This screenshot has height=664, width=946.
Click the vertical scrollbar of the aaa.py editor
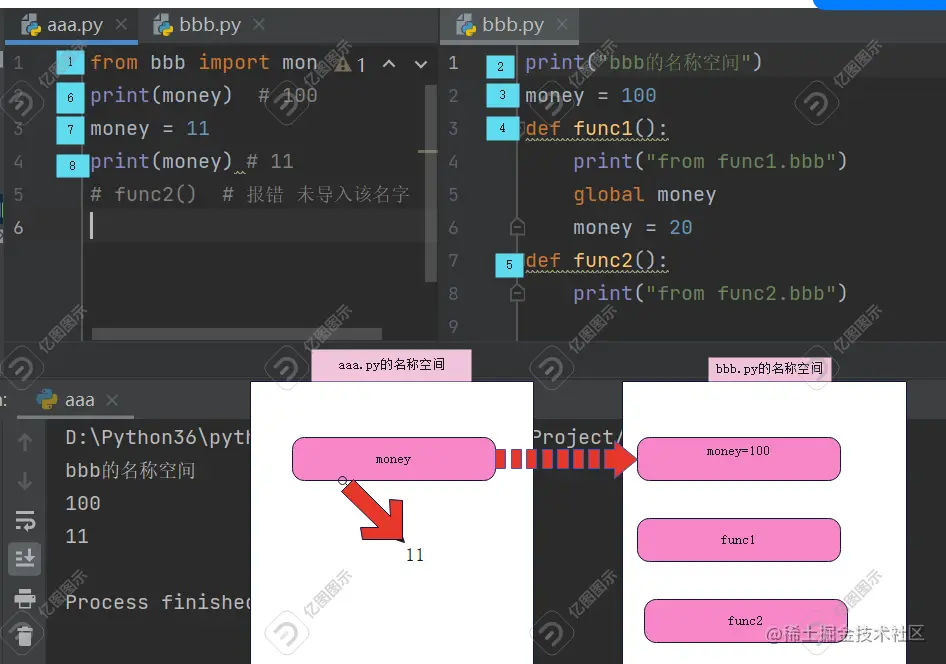point(431,183)
